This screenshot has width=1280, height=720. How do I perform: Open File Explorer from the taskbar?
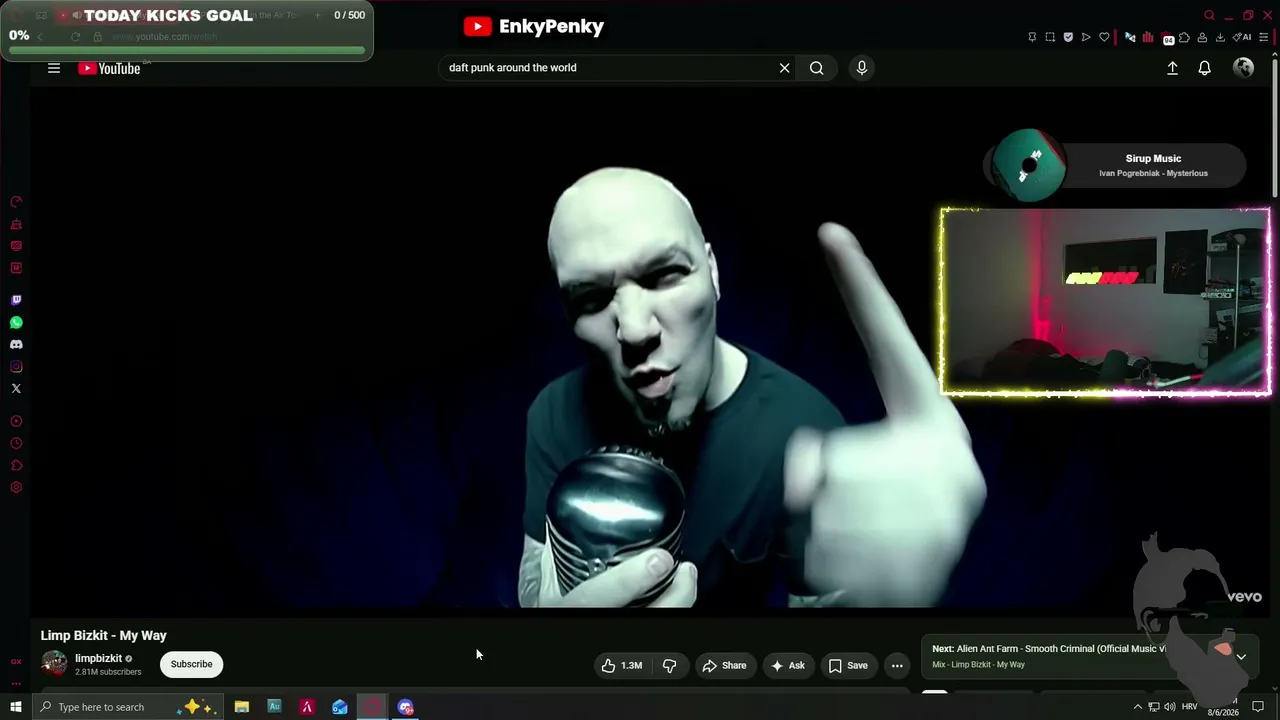(242, 707)
